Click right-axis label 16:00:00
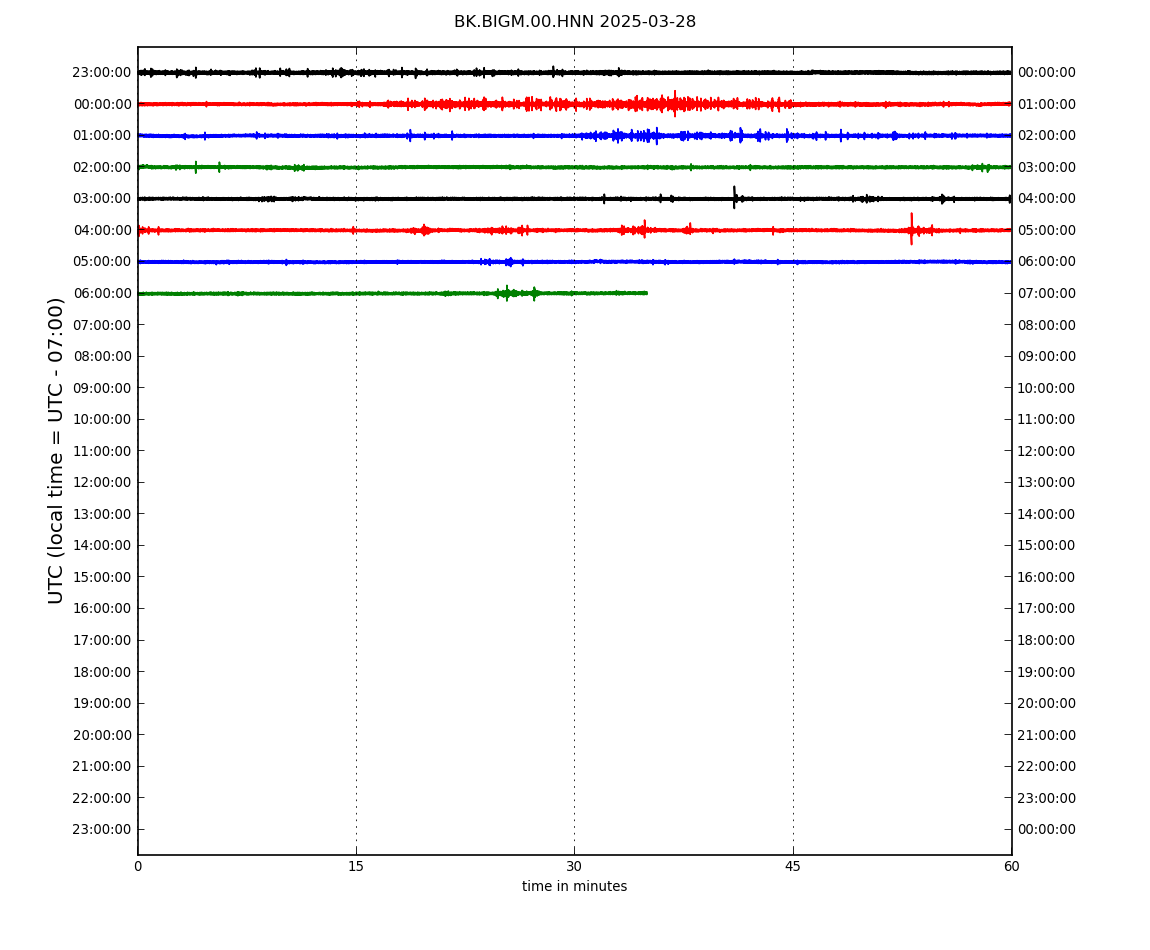 click(x=1047, y=577)
